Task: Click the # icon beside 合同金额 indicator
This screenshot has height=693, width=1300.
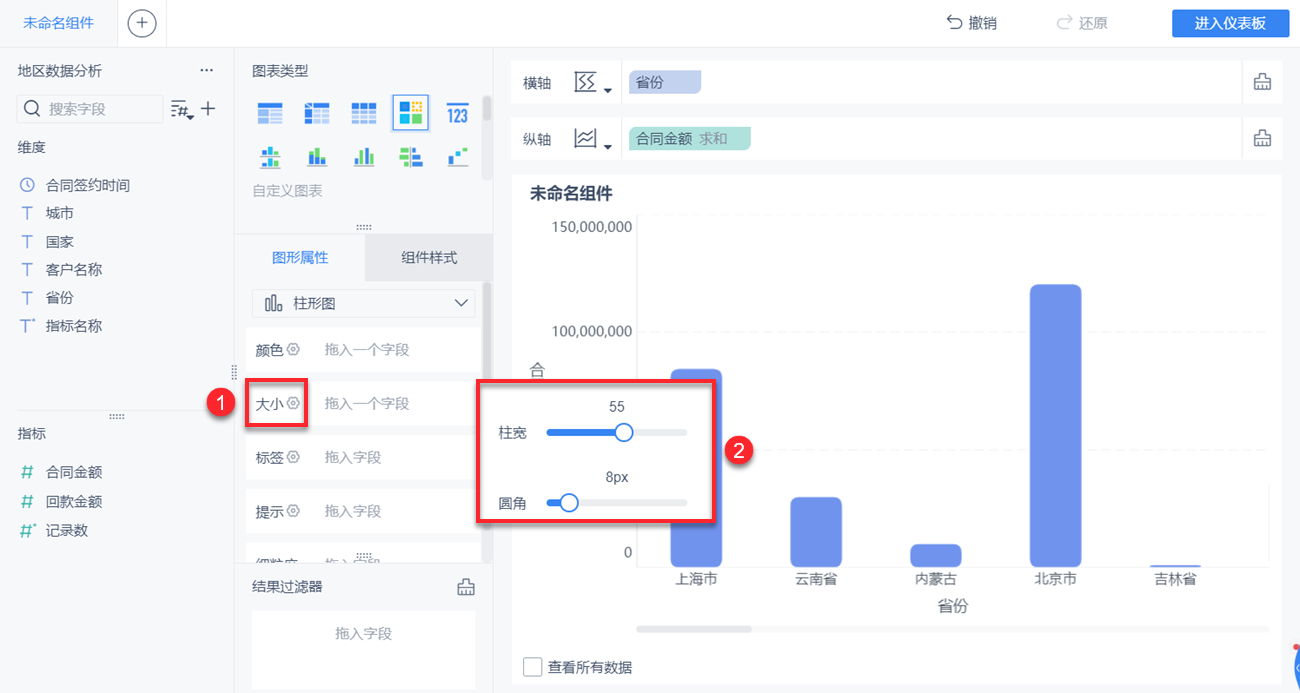Action: [27, 472]
